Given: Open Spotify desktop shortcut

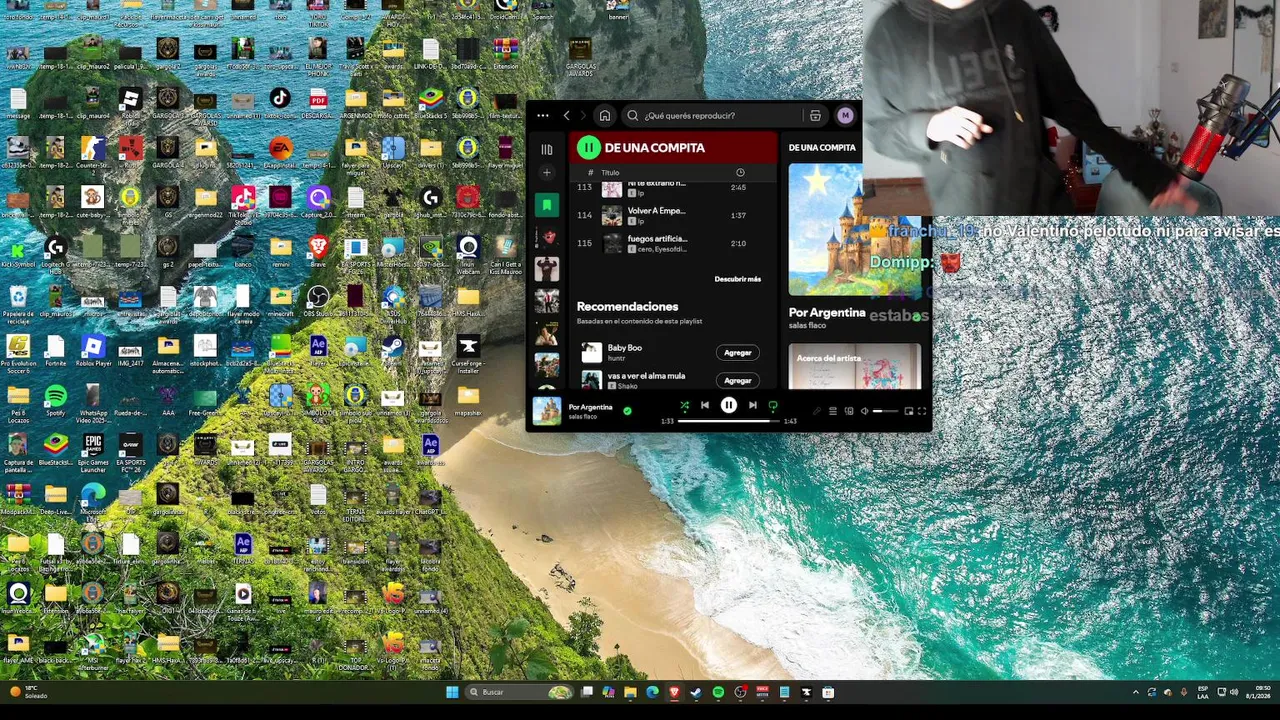Looking at the screenshot, I should [55, 400].
